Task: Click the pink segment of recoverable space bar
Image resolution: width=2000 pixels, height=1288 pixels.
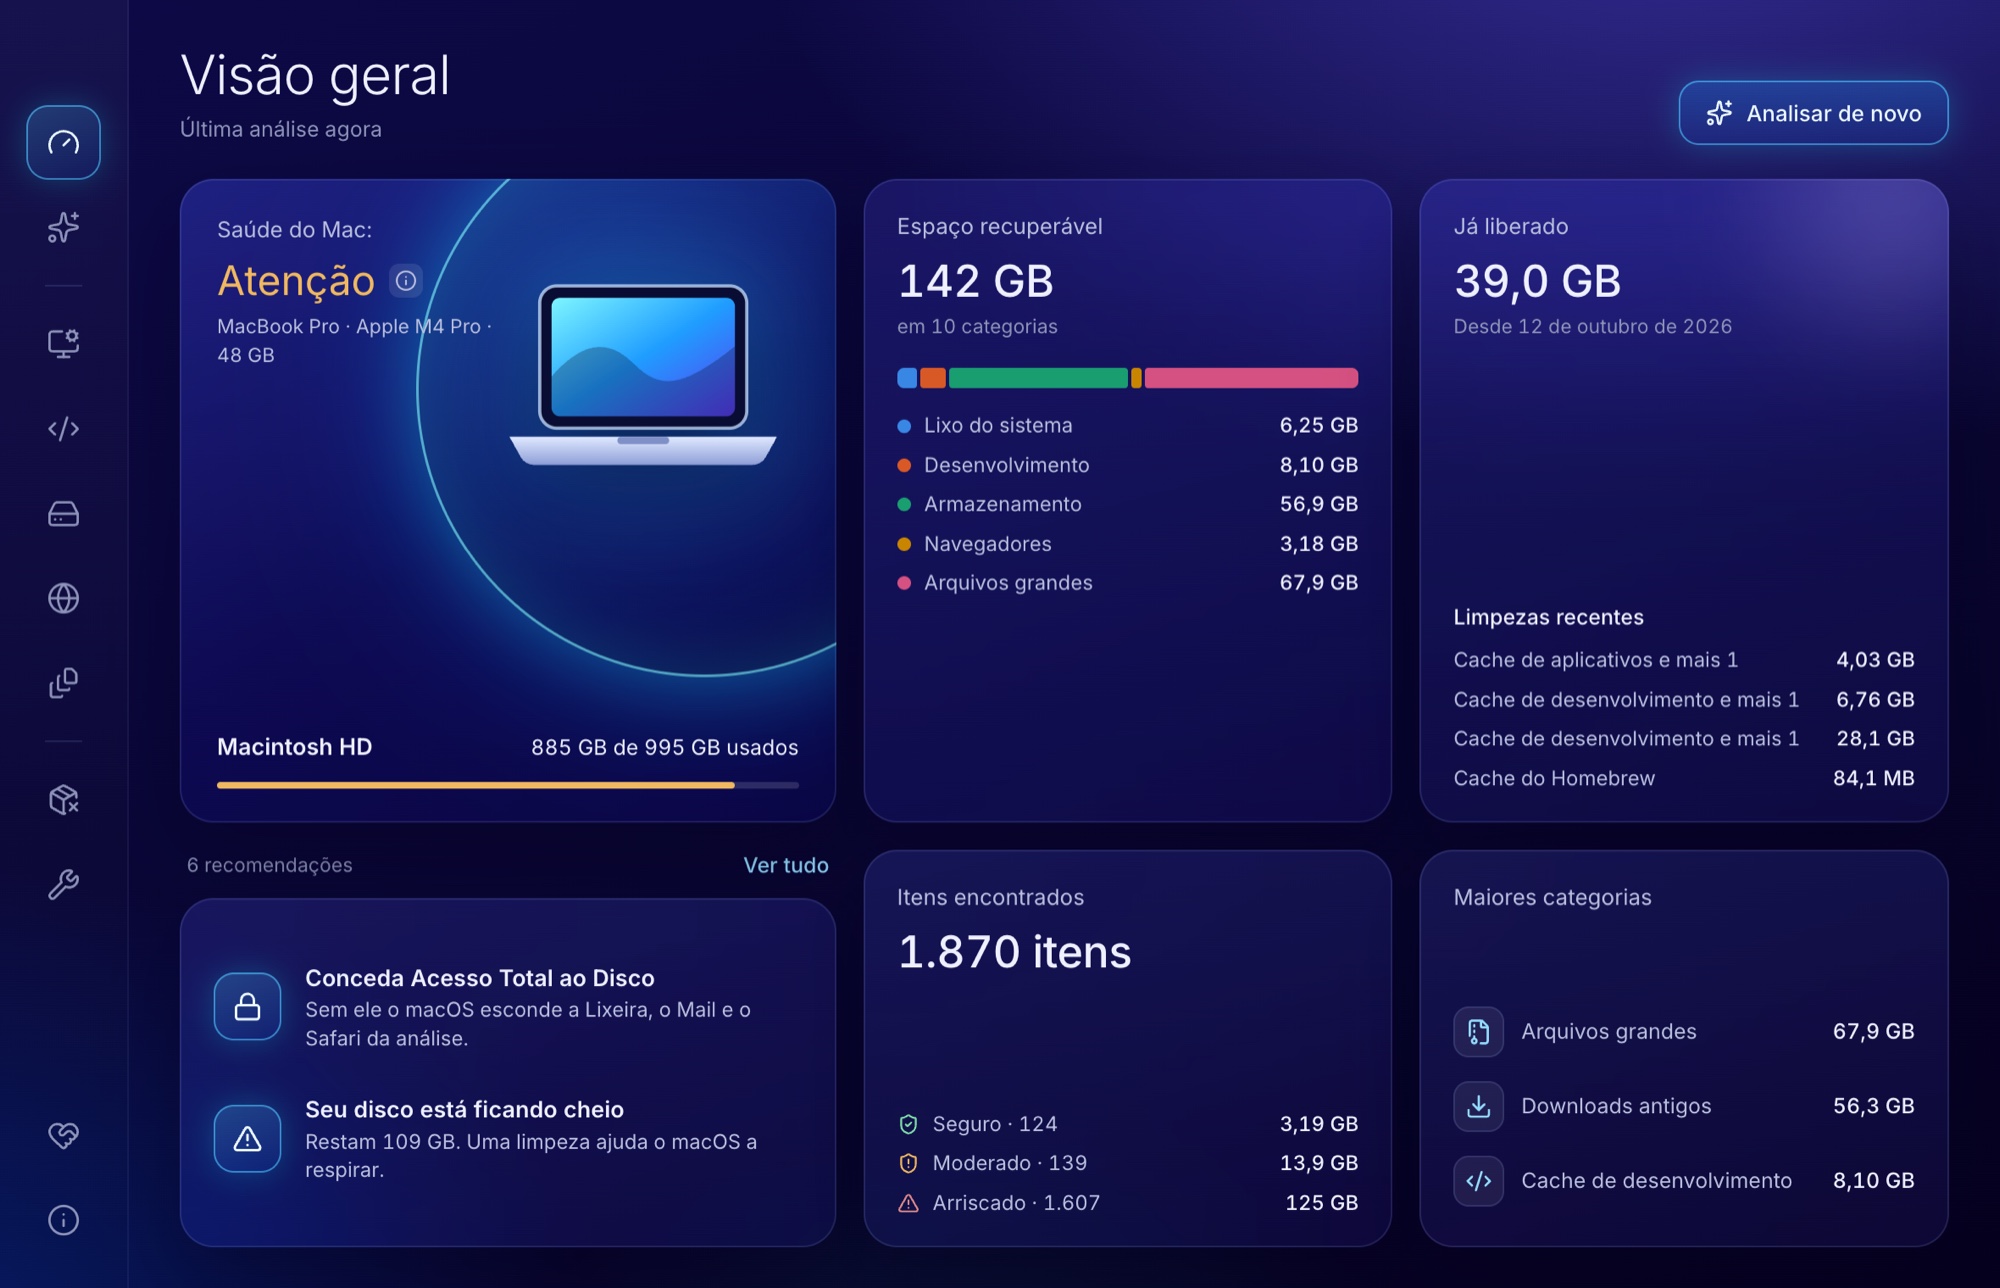Action: click(1251, 378)
